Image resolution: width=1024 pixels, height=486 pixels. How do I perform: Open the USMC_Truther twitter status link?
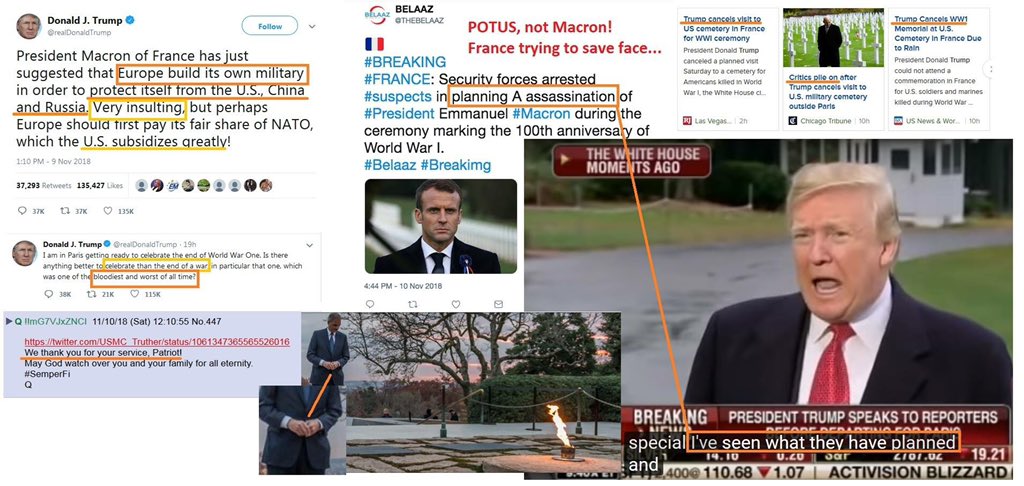[157, 342]
